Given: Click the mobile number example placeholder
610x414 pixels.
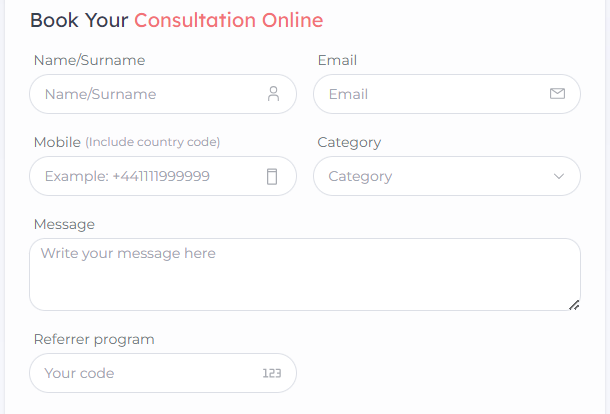Looking at the screenshot, I should 127,176.
